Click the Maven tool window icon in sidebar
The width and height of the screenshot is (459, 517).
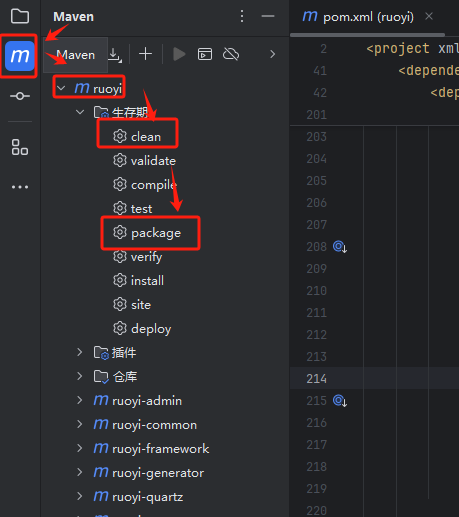click(x=20, y=56)
